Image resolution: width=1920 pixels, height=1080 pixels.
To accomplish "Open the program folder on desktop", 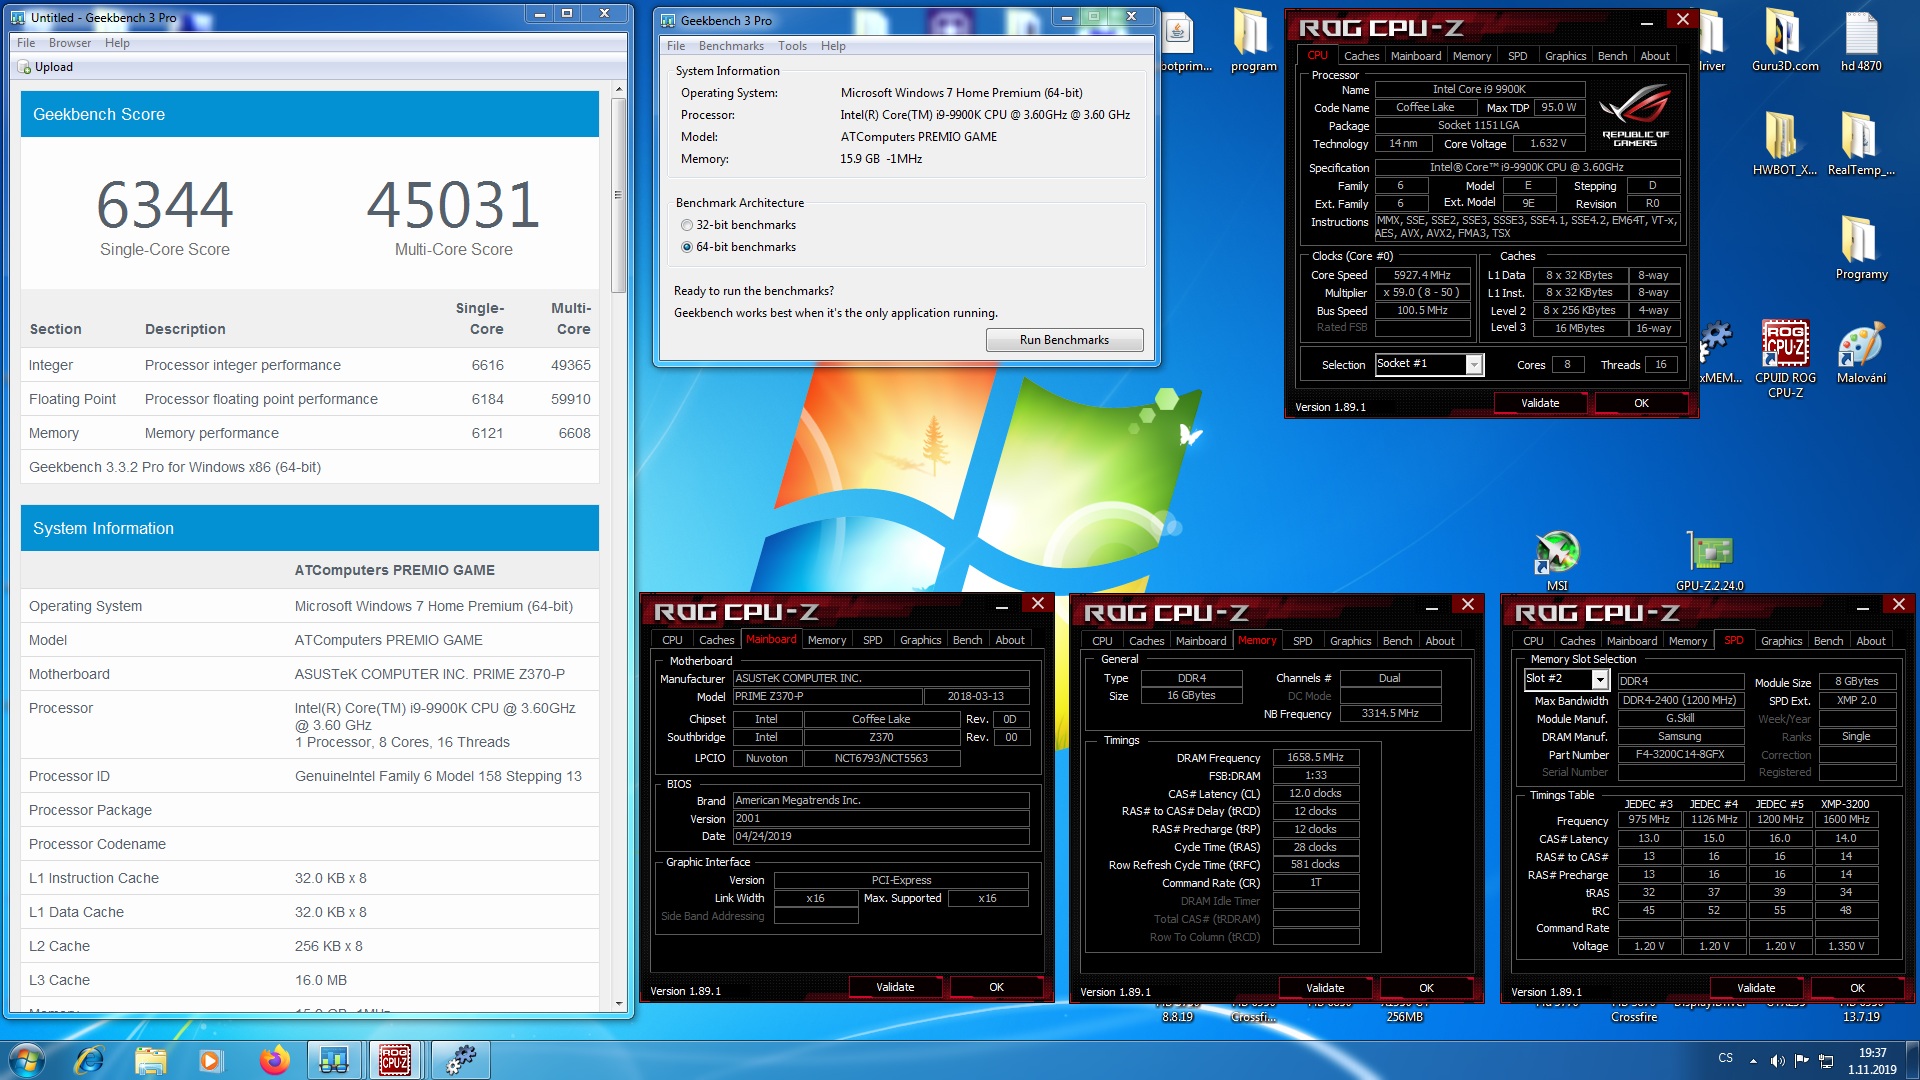I will tap(1253, 40).
